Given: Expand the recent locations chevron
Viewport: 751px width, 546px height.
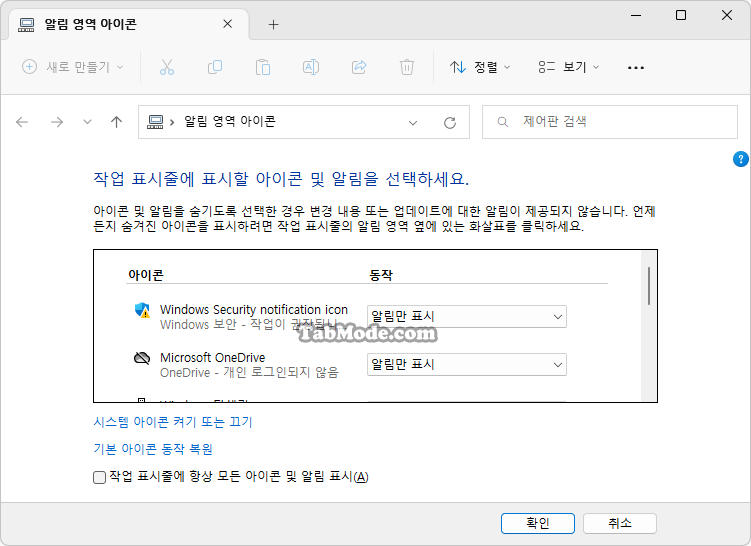Looking at the screenshot, I should coord(87,122).
